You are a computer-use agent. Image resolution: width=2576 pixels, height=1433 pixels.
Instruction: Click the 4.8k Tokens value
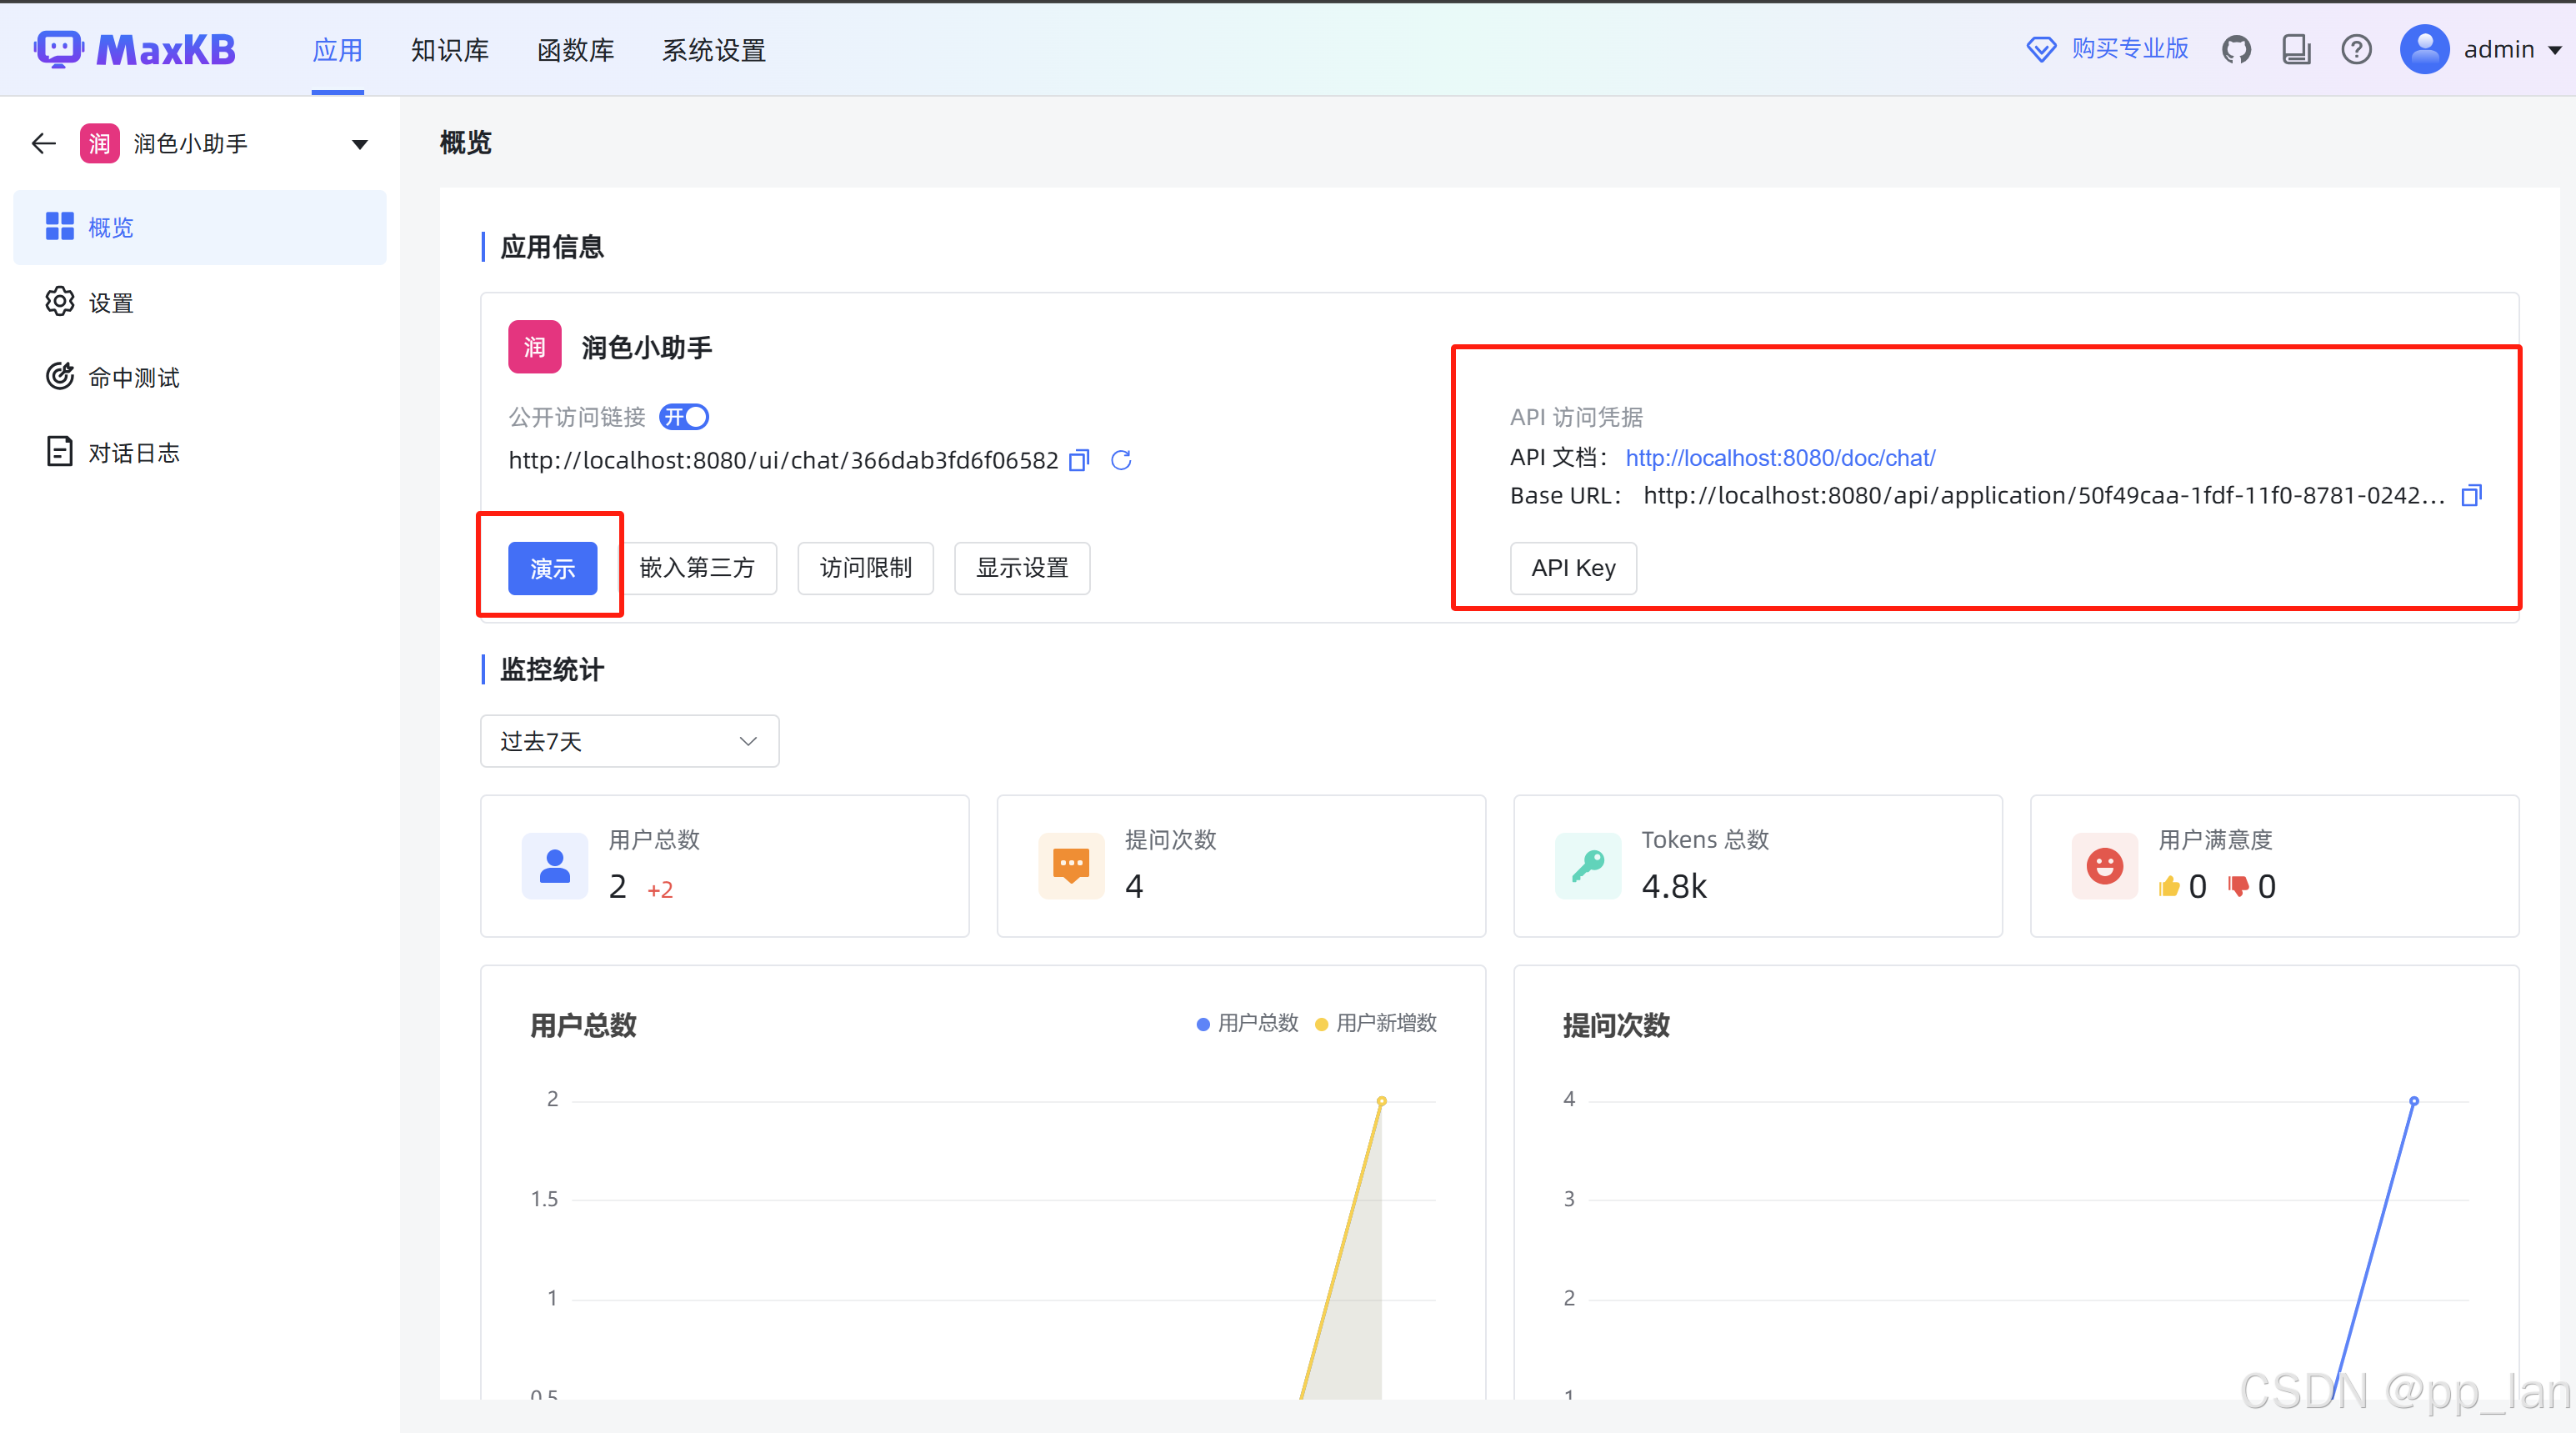(1674, 886)
